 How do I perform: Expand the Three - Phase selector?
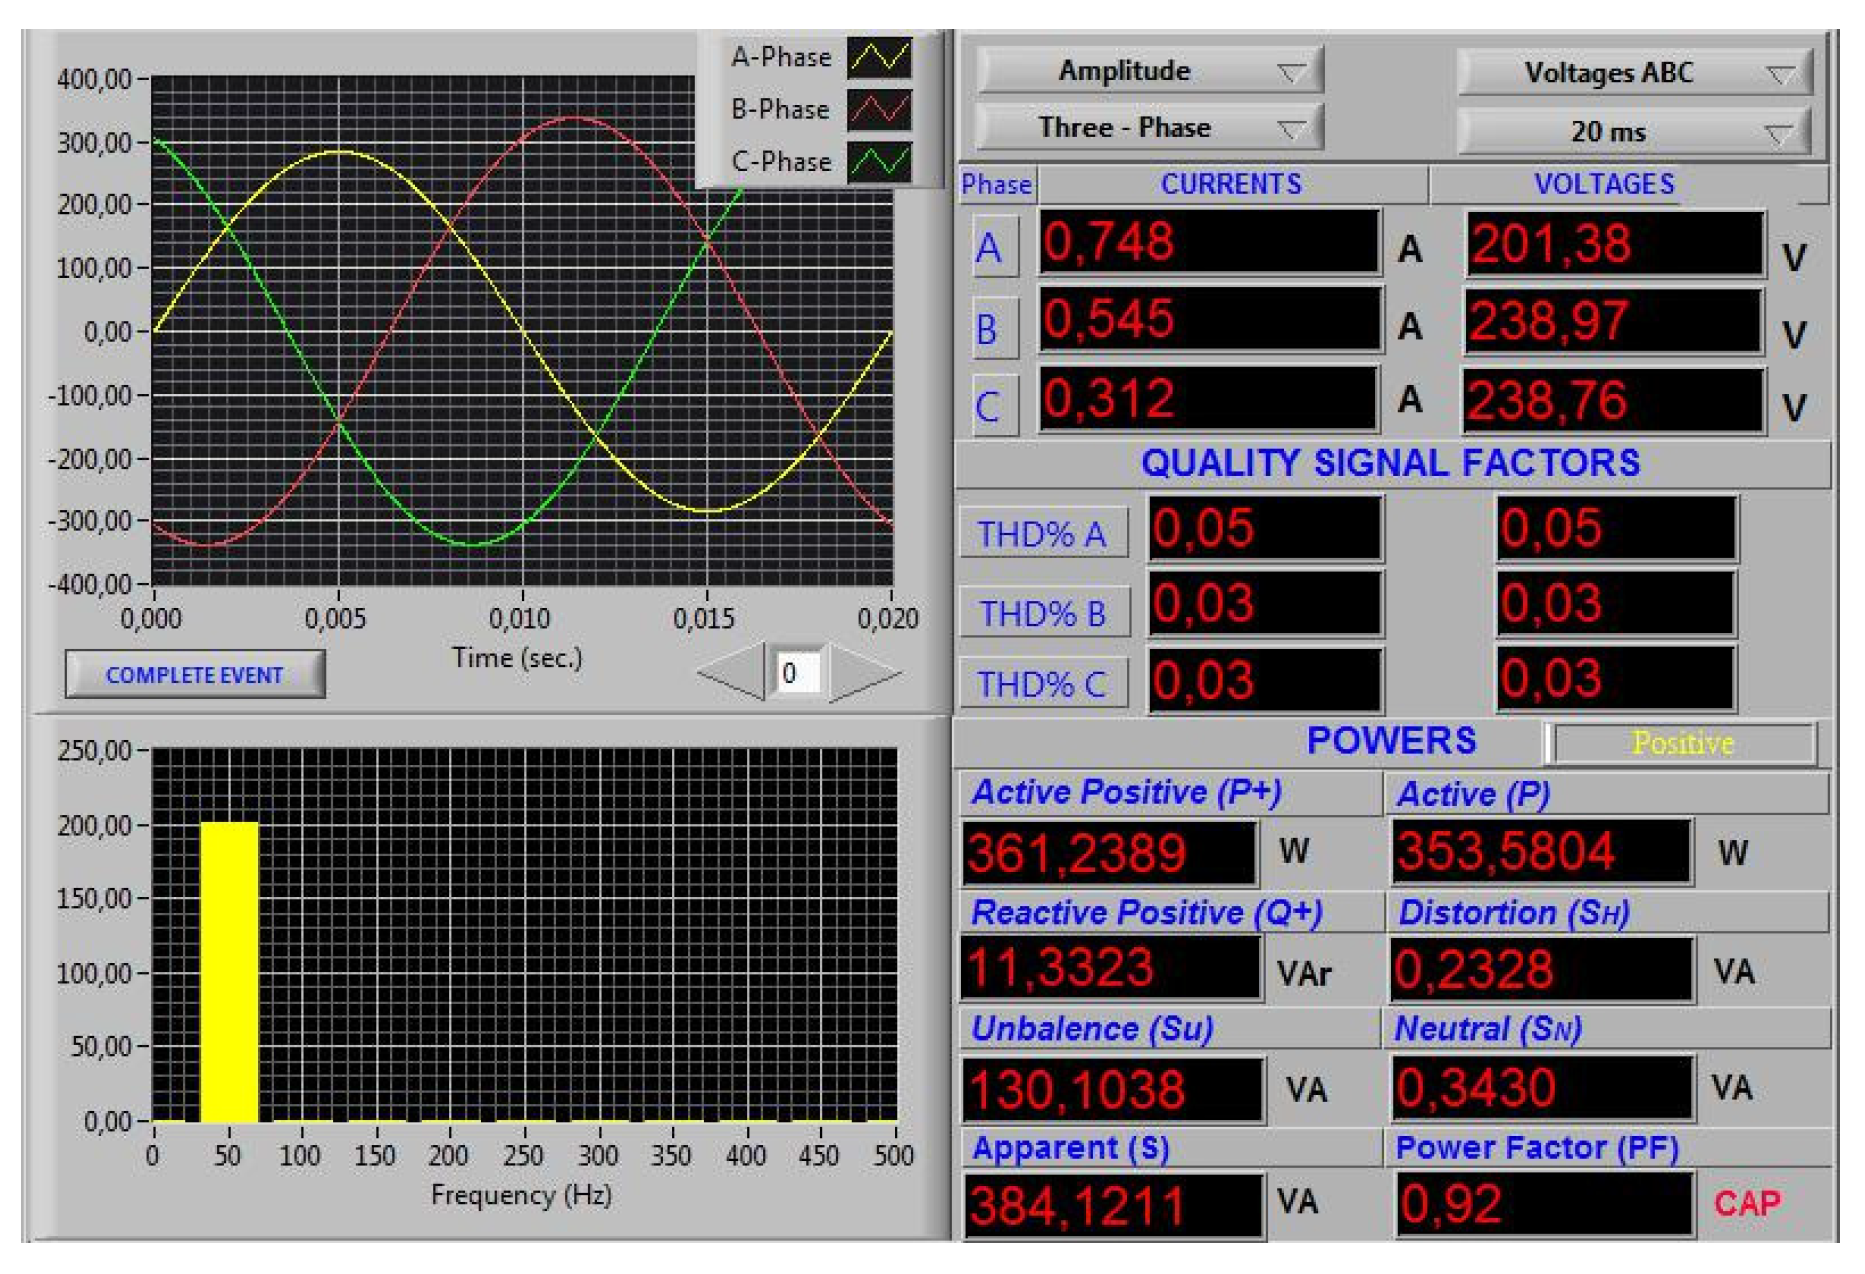(1149, 128)
